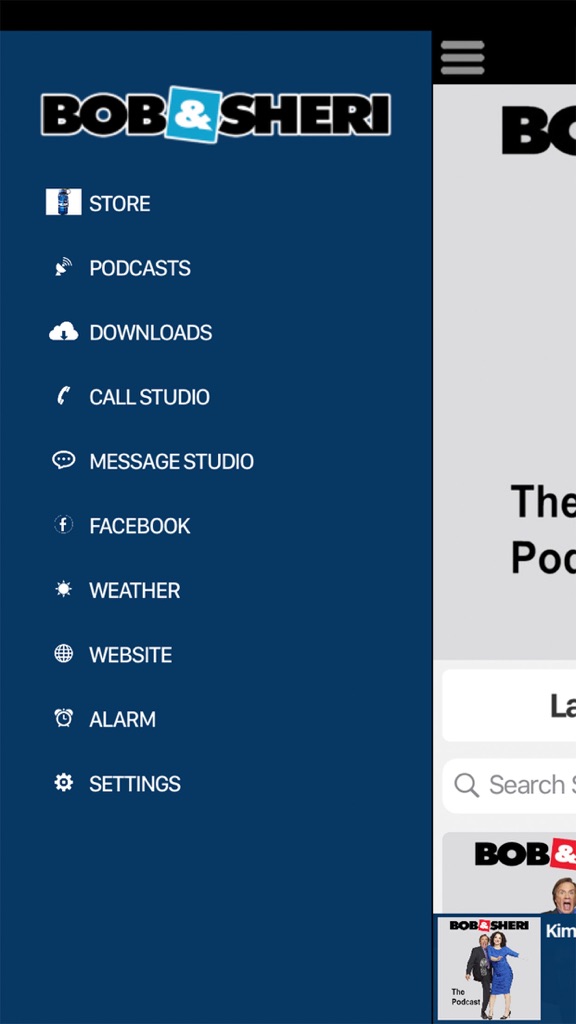Viewport: 576px width, 1024px height.
Task: Open WEBSITE menu entry
Action: point(131,655)
